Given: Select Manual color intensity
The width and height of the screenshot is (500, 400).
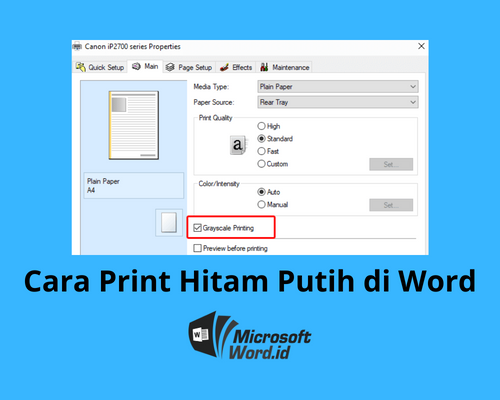Looking at the screenshot, I should [x=273, y=205].
